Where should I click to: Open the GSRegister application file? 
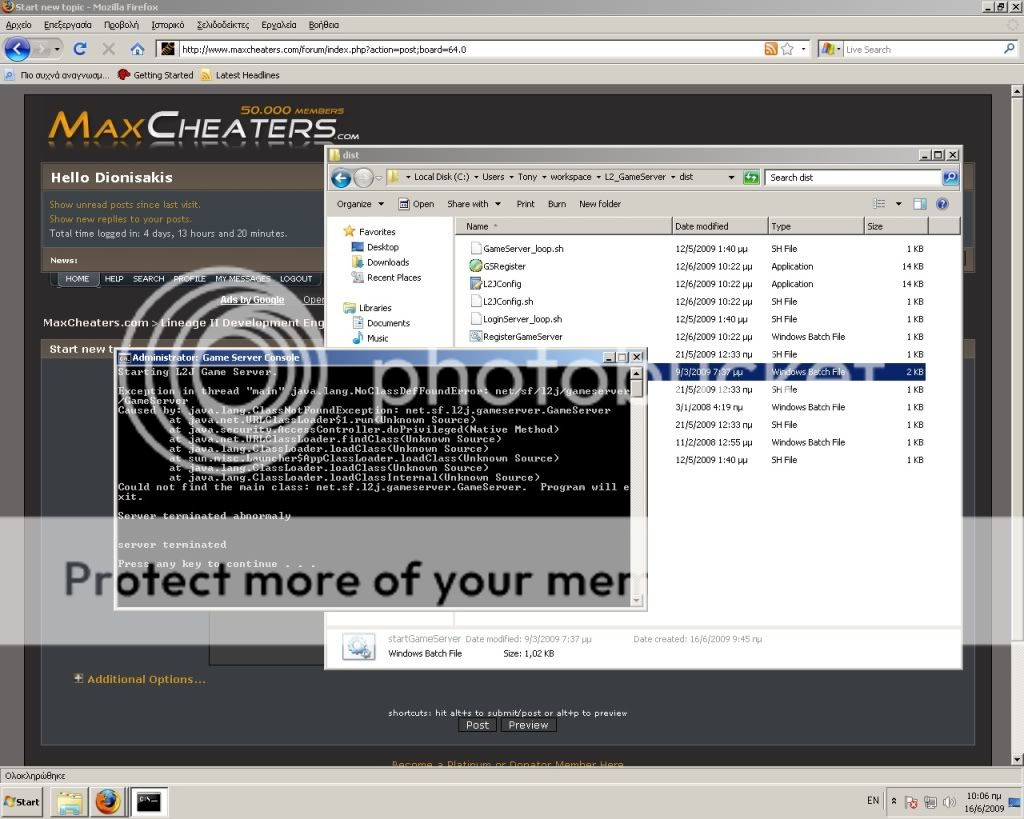[504, 267]
